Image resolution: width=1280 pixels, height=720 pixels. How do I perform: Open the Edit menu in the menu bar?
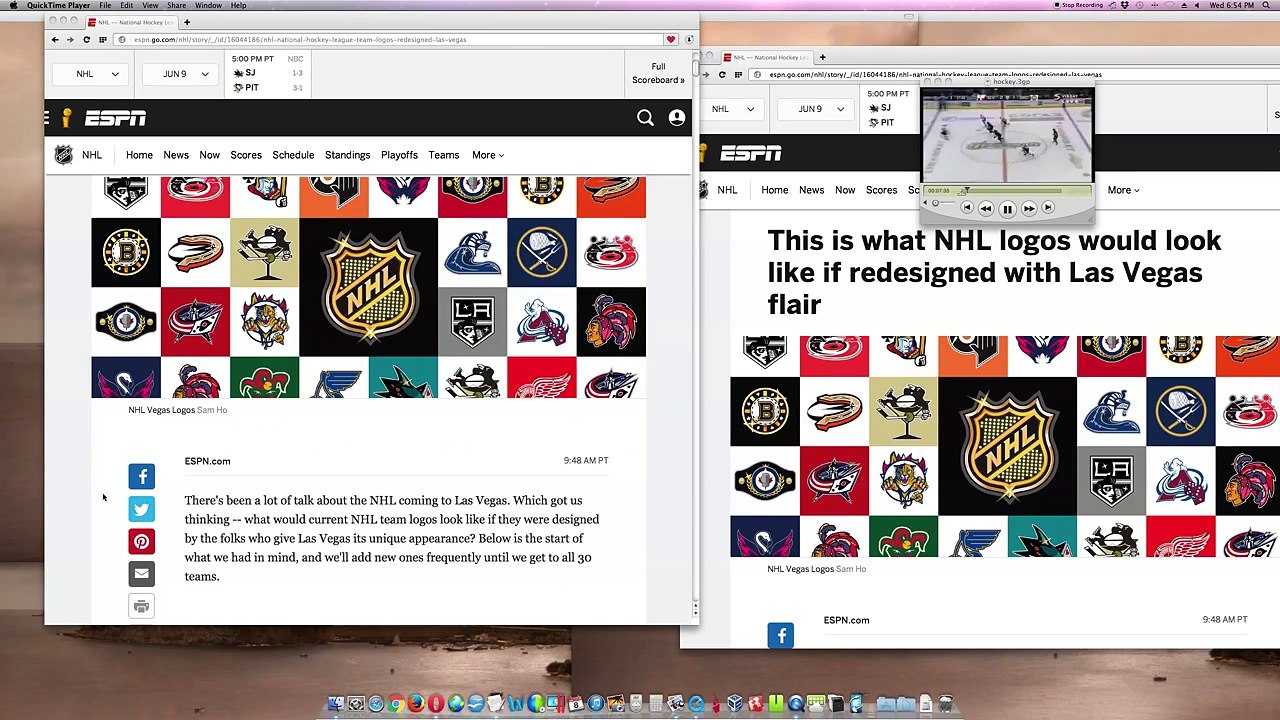pyautogui.click(x=127, y=5)
